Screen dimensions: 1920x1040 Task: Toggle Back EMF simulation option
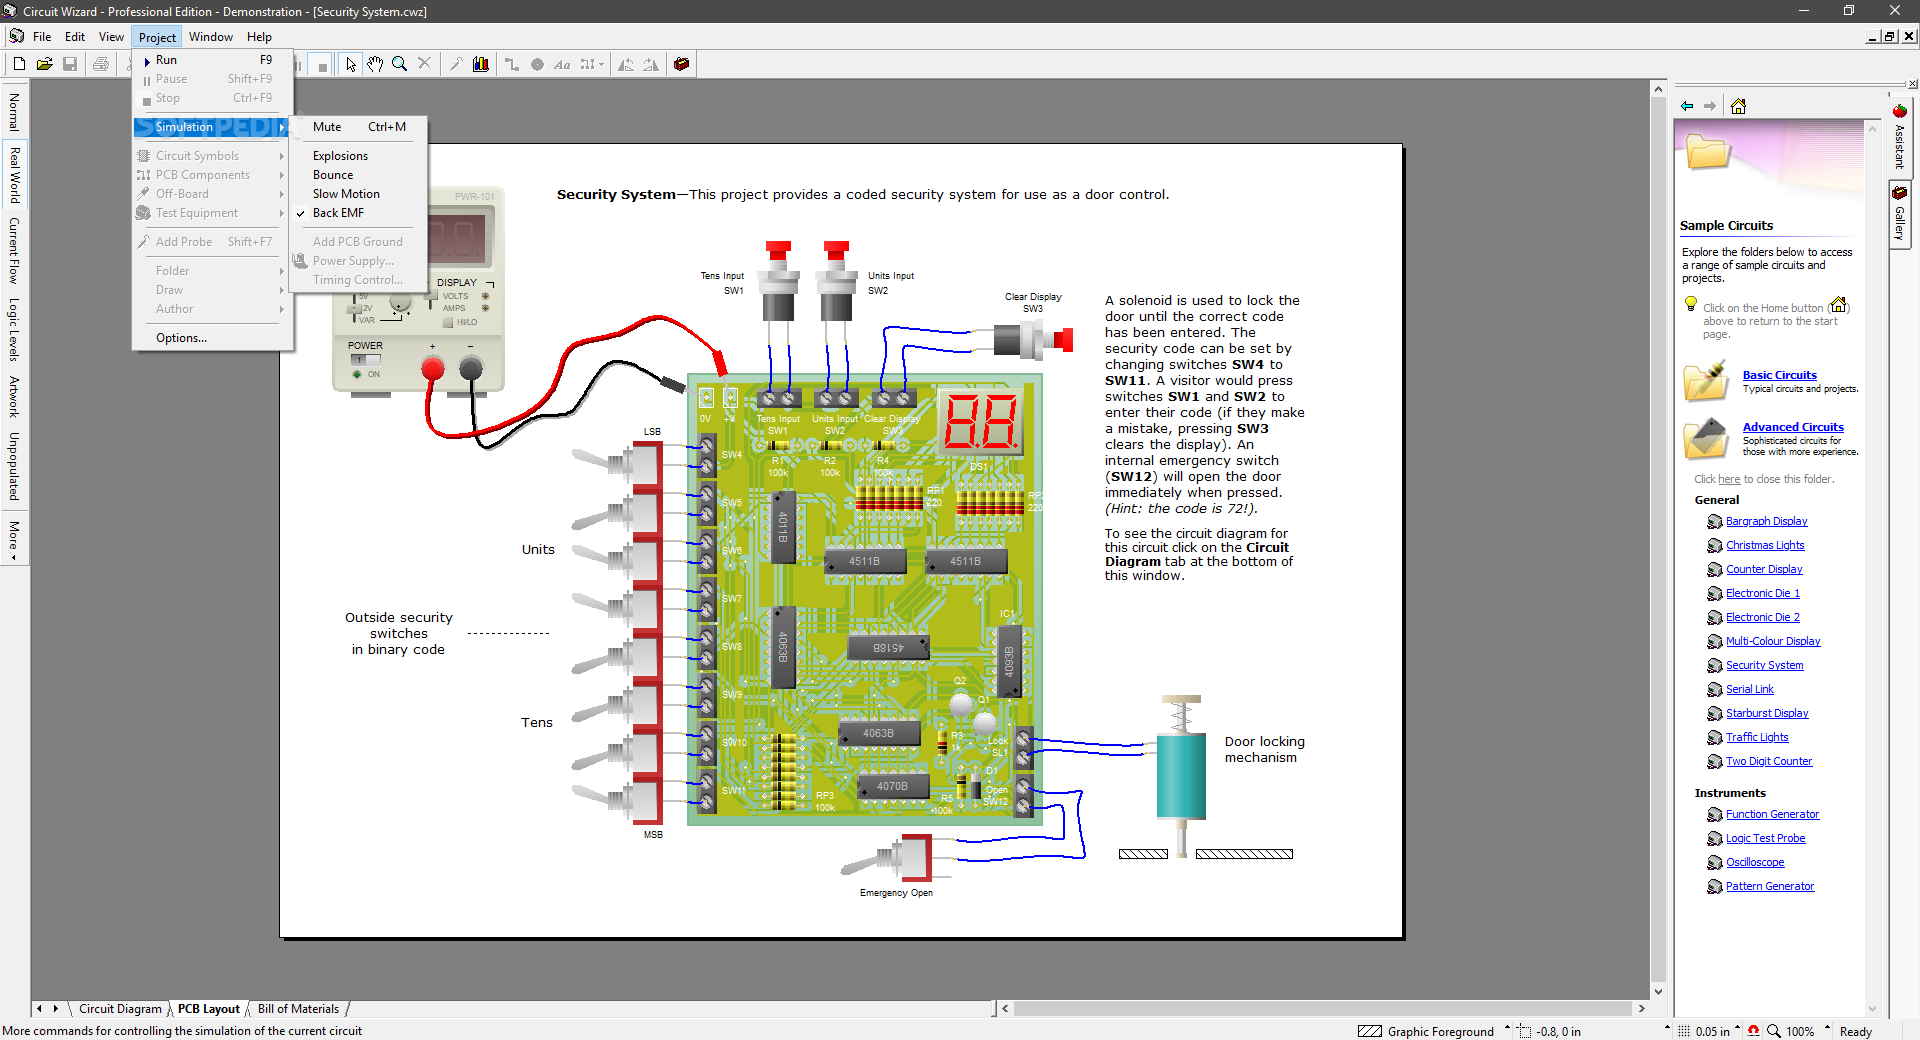click(x=360, y=213)
